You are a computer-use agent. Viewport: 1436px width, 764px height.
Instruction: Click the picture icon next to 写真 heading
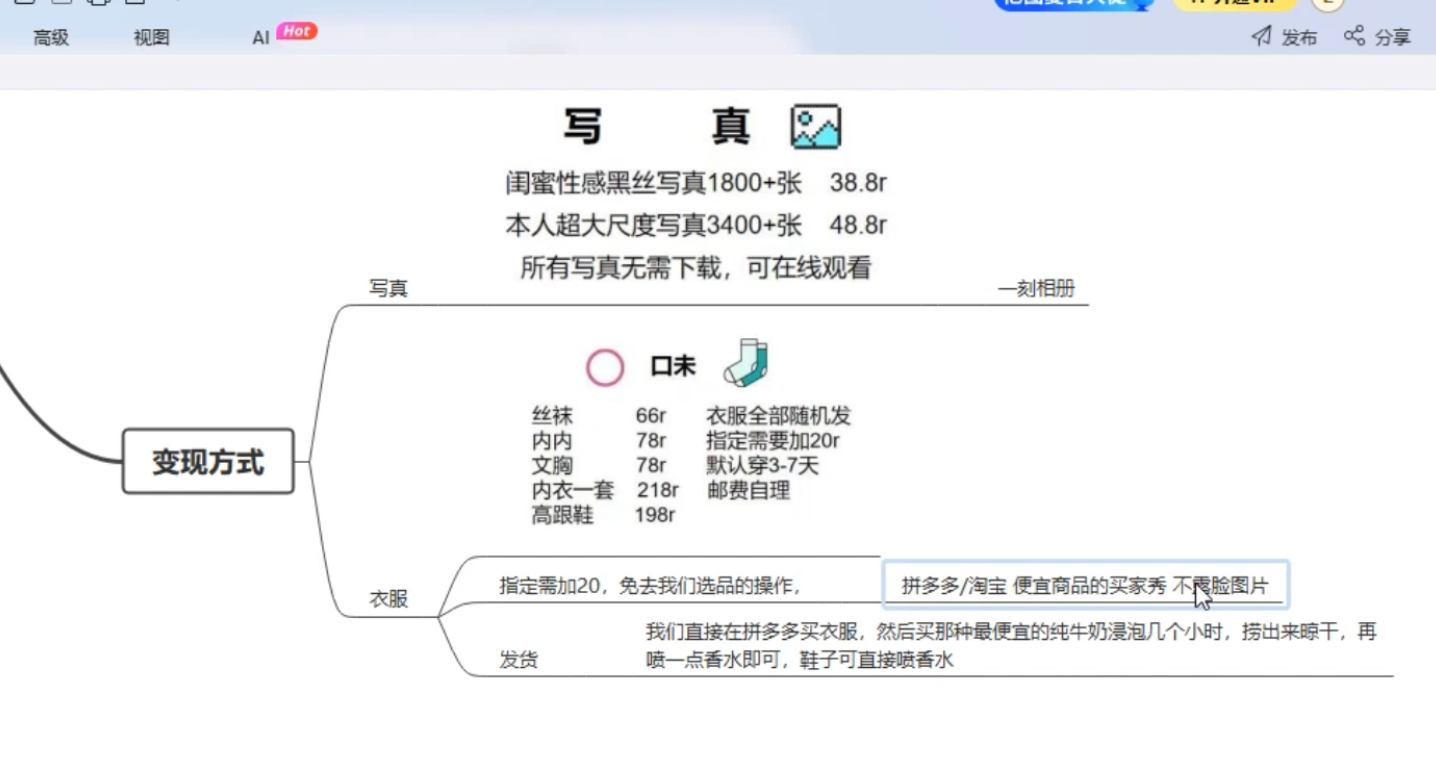coord(815,128)
